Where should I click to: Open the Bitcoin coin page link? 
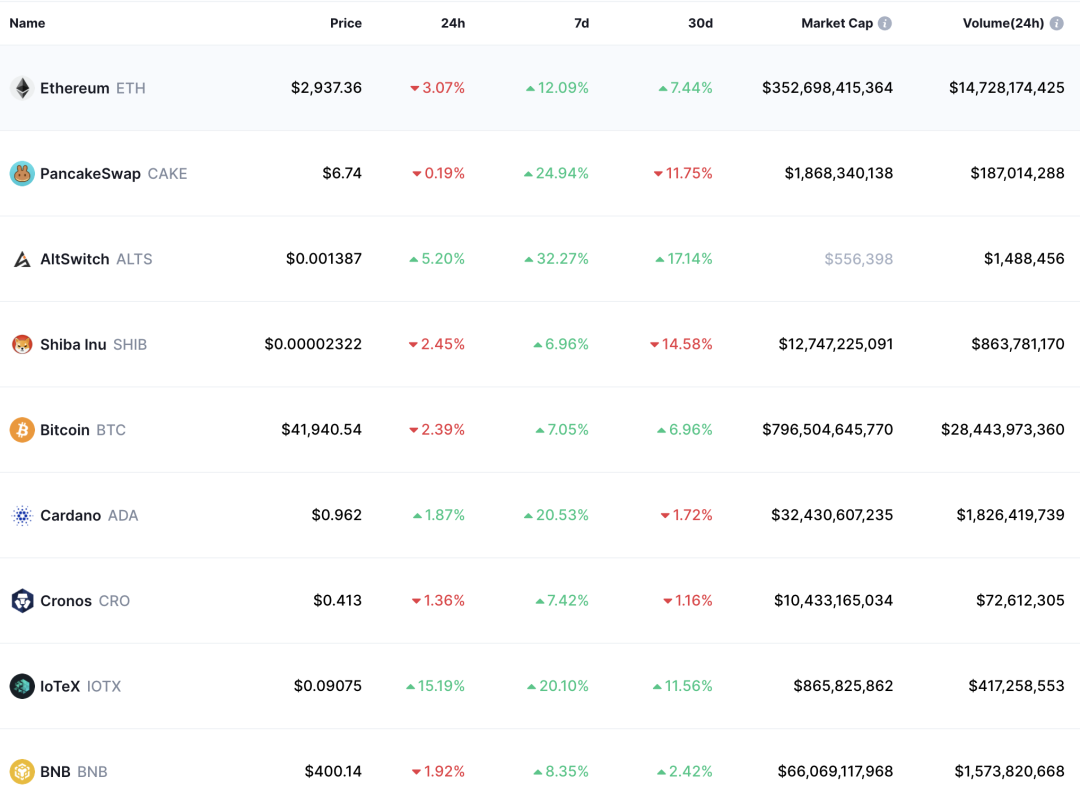(x=65, y=430)
